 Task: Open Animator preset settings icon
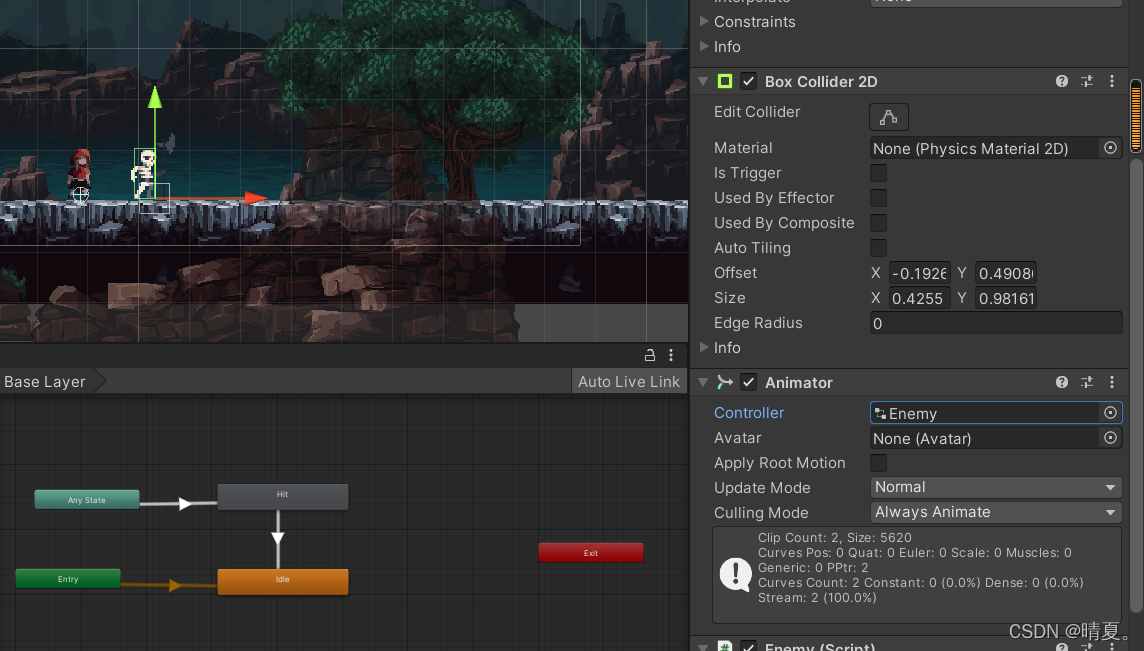tap(1086, 382)
